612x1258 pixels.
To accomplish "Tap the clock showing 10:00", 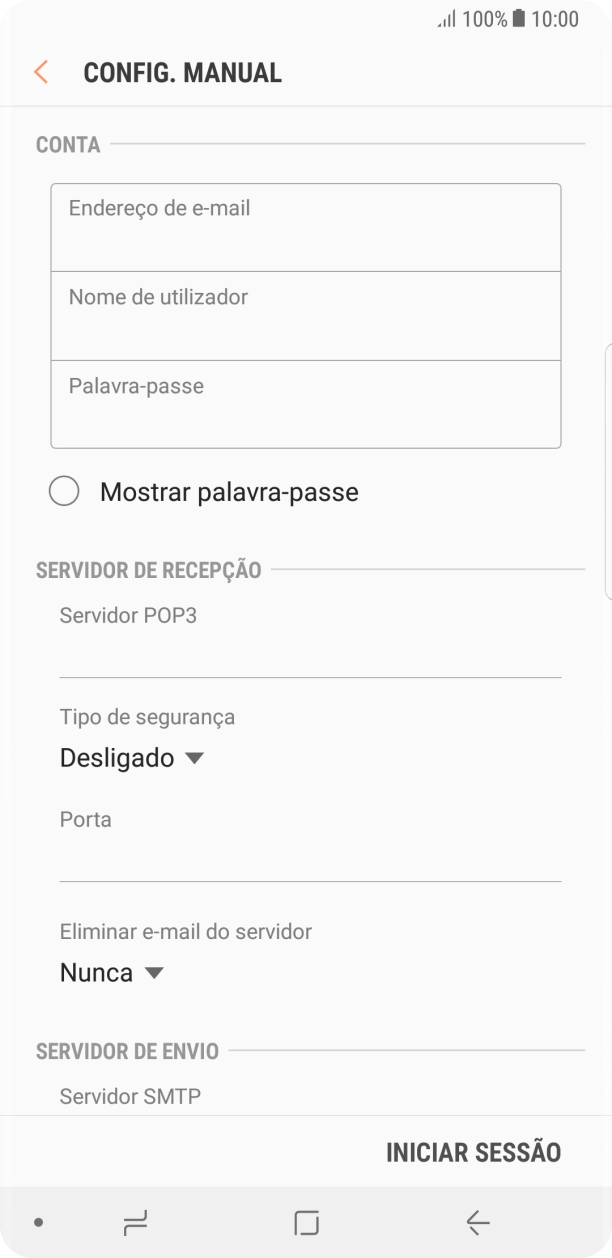I will tap(555, 19).
